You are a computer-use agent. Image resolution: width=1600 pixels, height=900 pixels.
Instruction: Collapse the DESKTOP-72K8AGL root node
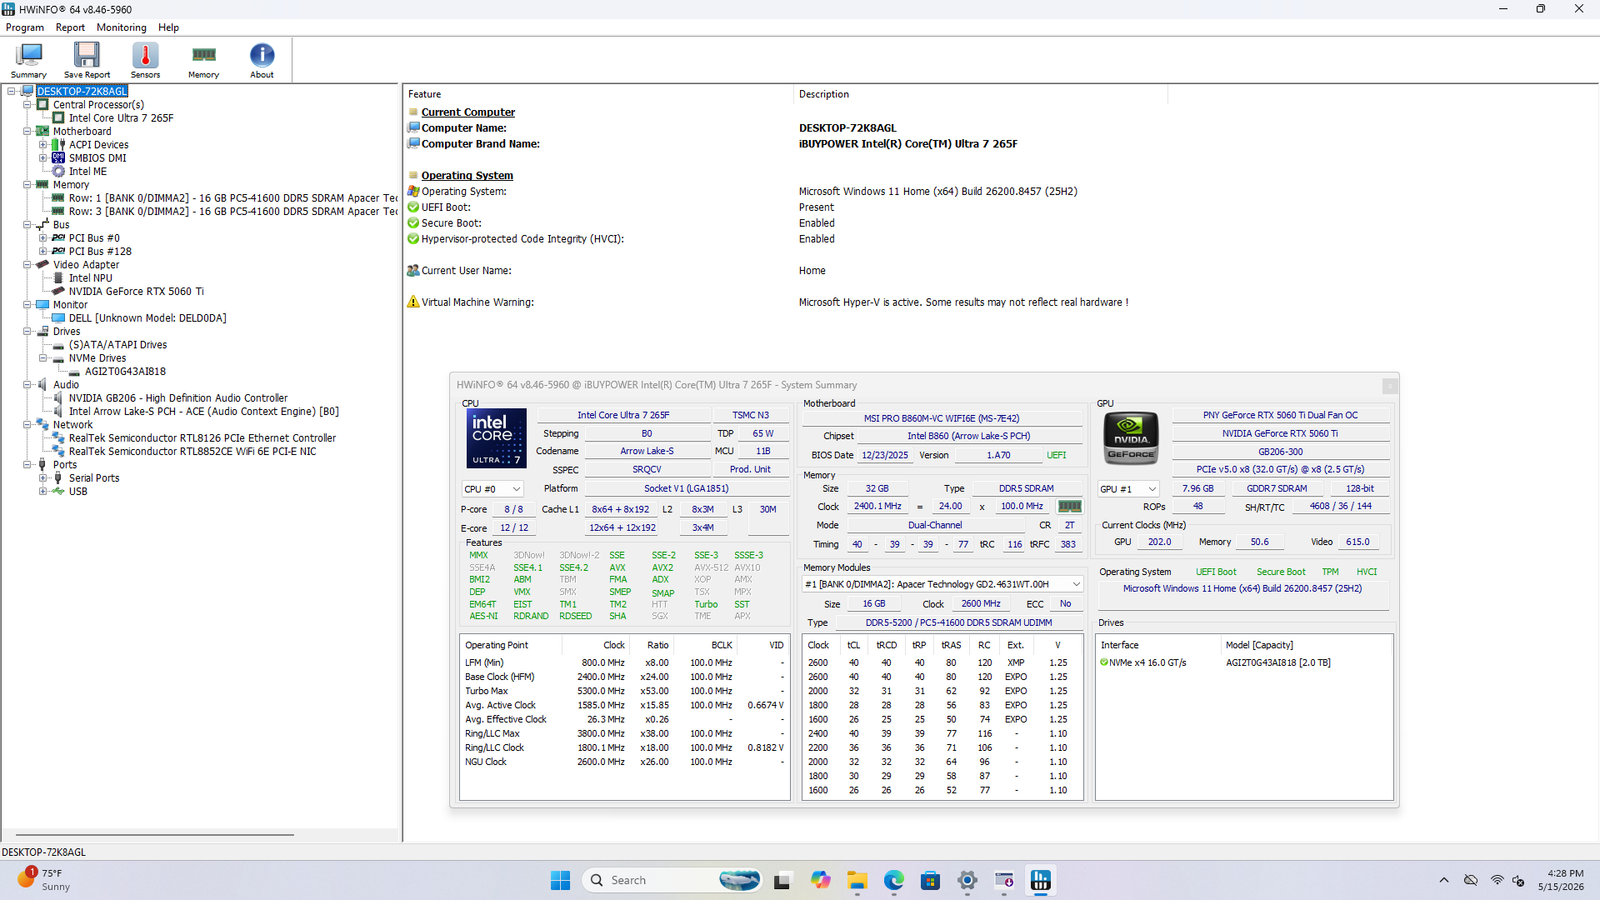pyautogui.click(x=12, y=91)
